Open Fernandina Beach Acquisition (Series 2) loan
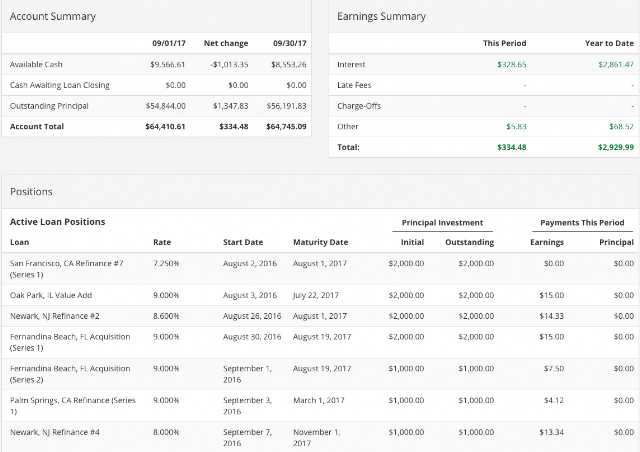The image size is (640, 452). pyautogui.click(x=70, y=374)
